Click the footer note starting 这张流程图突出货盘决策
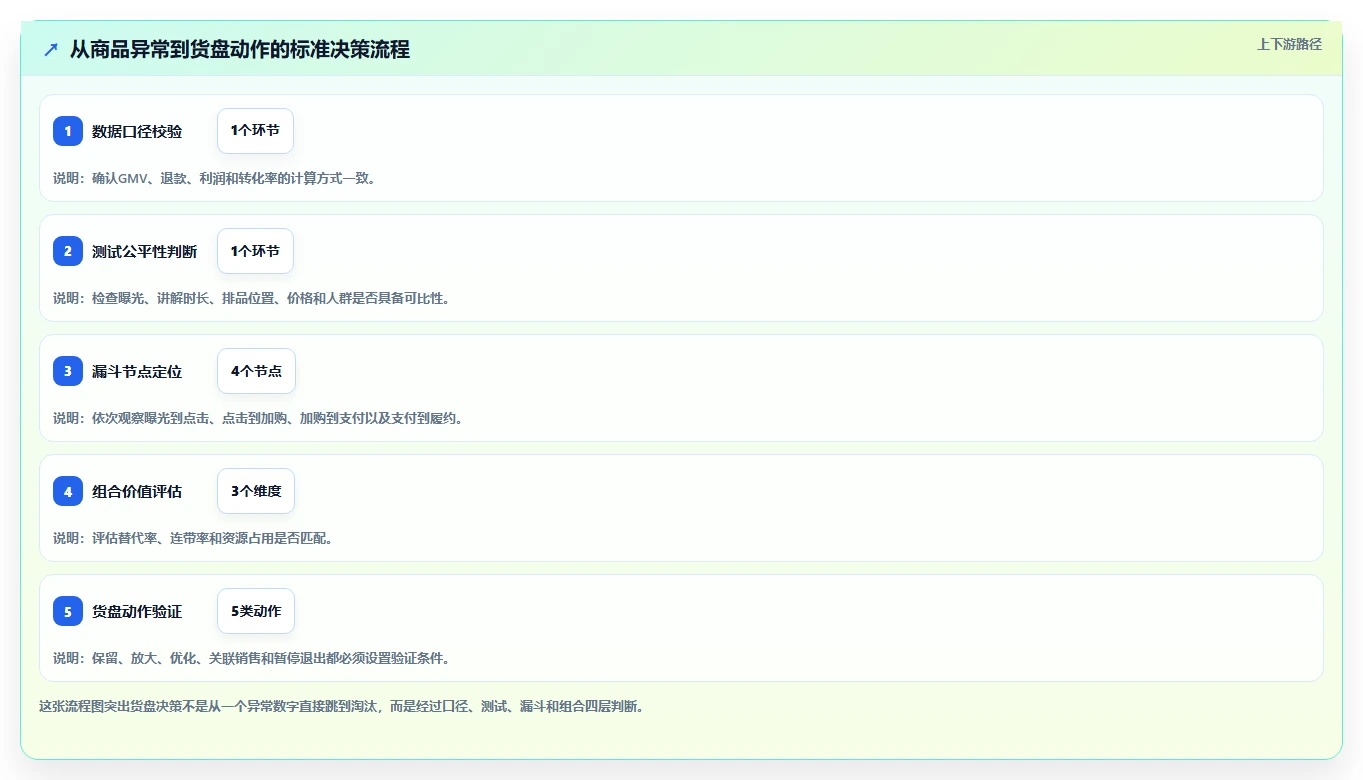This screenshot has width=1363, height=780. coord(341,706)
